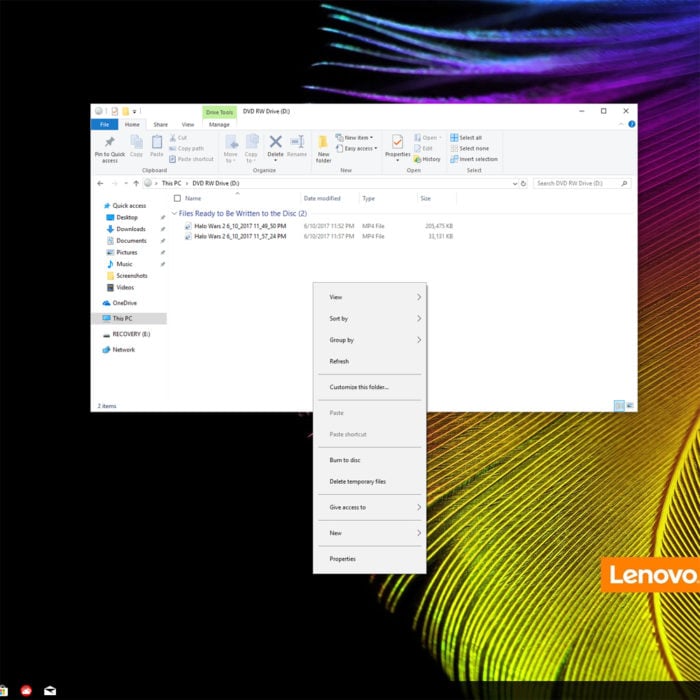This screenshot has width=700, height=700.
Task: Open the Easy access dropdown
Action: 357,148
